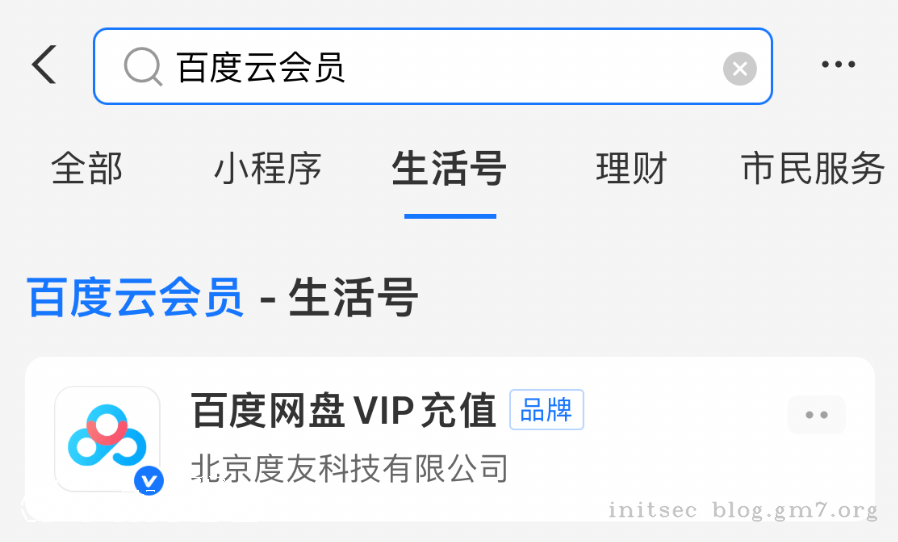898x542 pixels.
Task: Go to the 市民服务 tab
Action: 813,168
